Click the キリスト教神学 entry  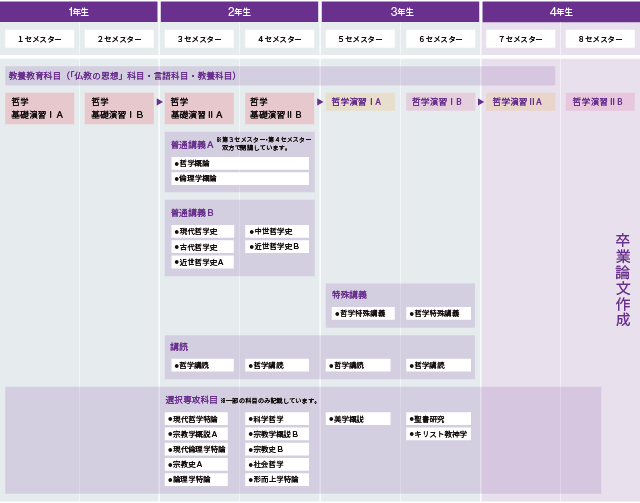(438, 434)
